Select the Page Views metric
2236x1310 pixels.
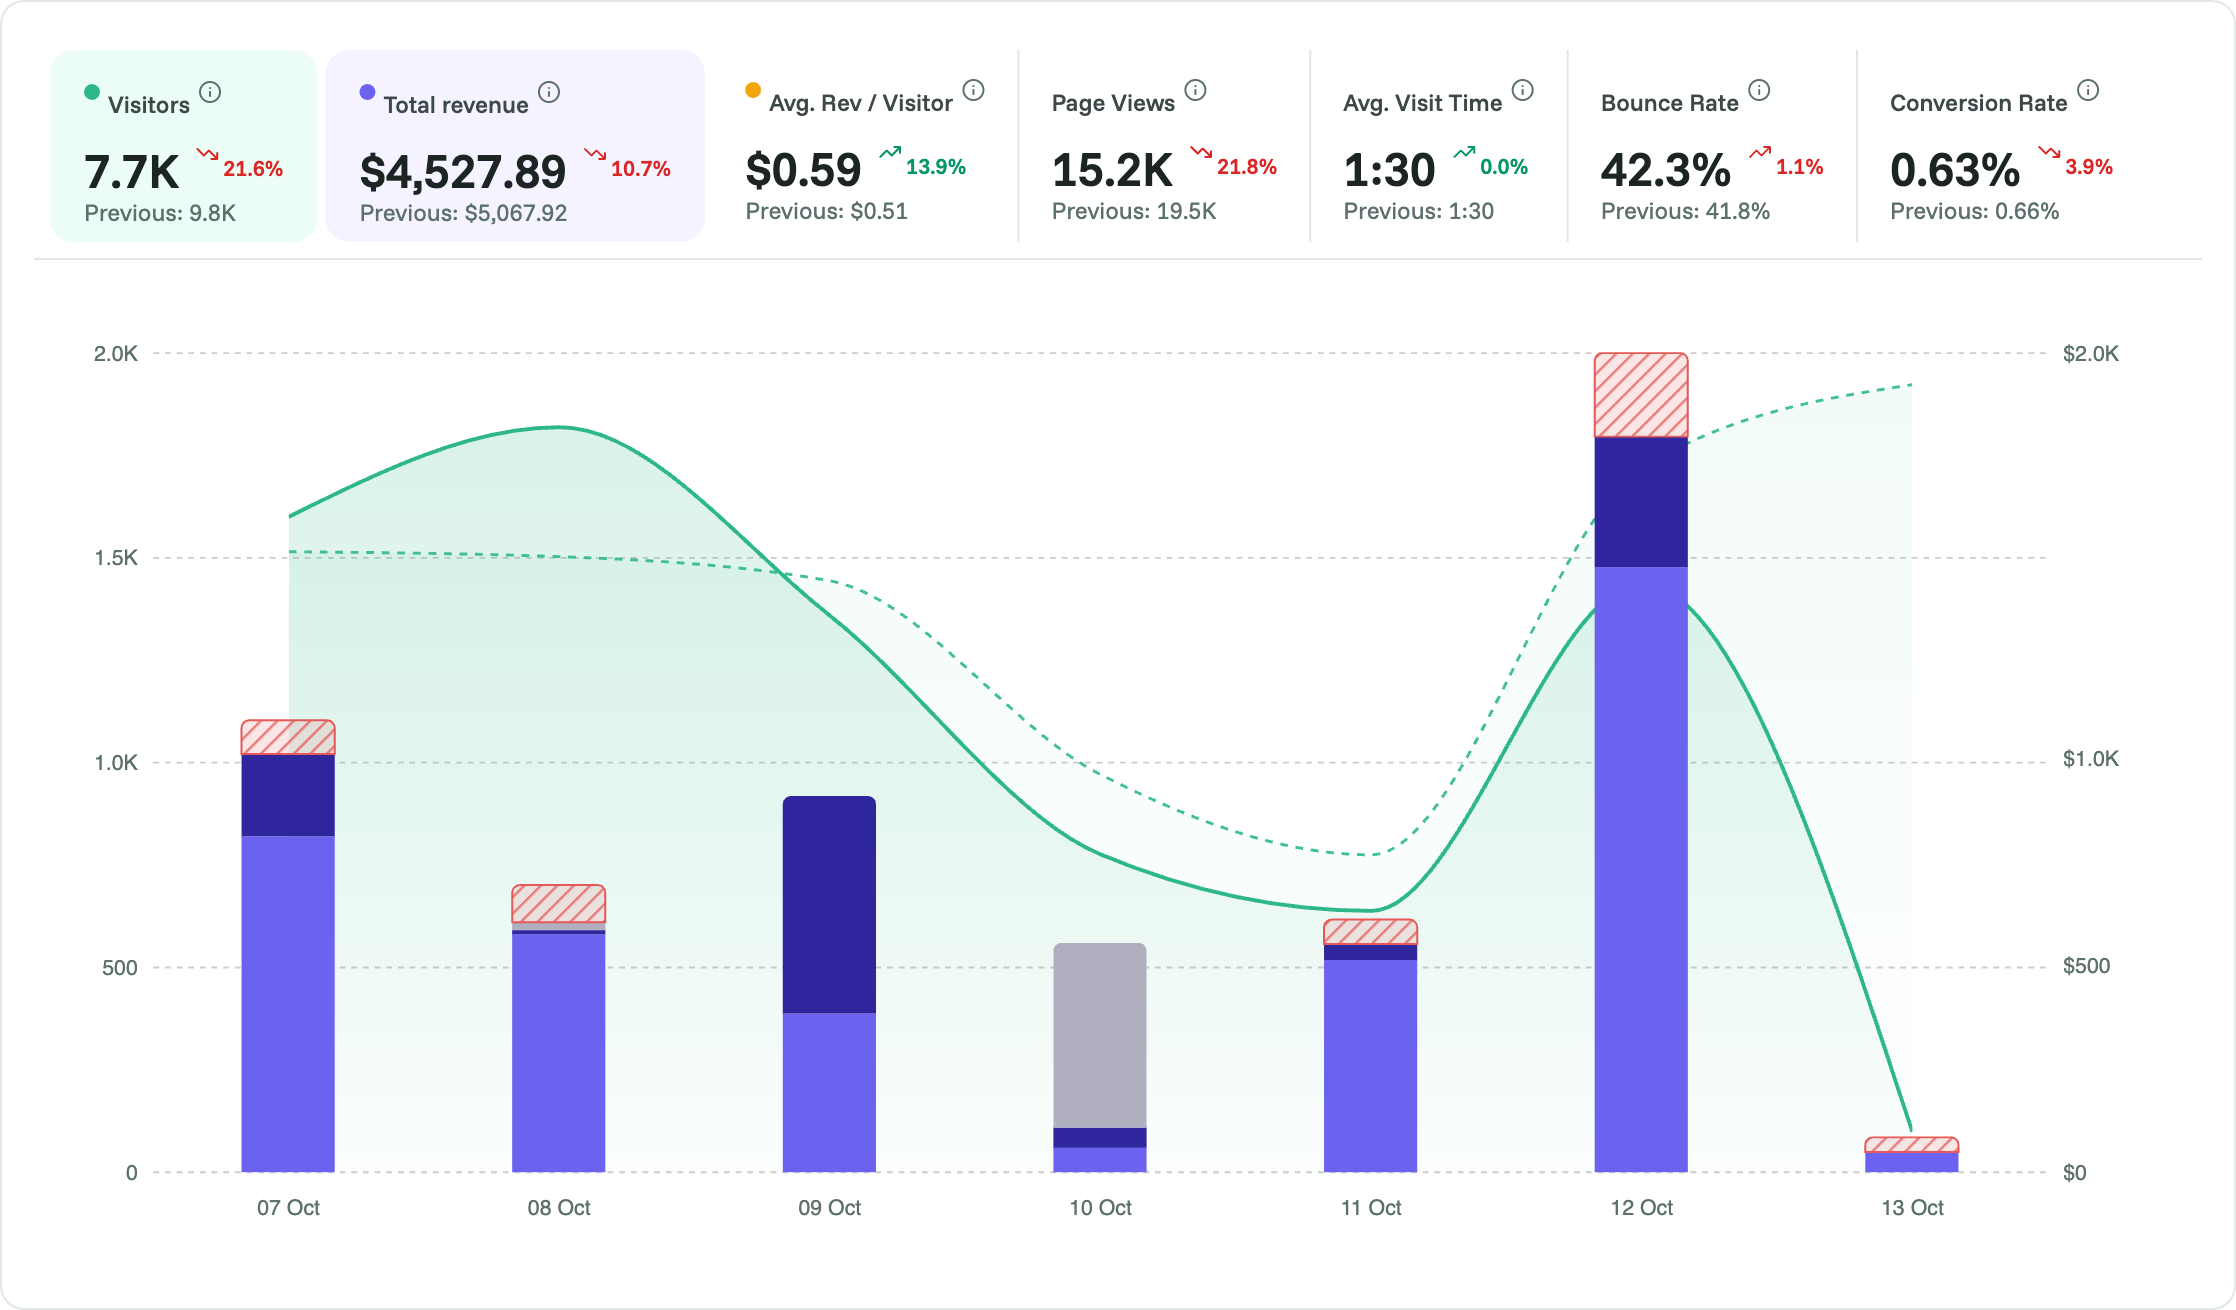(1164, 146)
